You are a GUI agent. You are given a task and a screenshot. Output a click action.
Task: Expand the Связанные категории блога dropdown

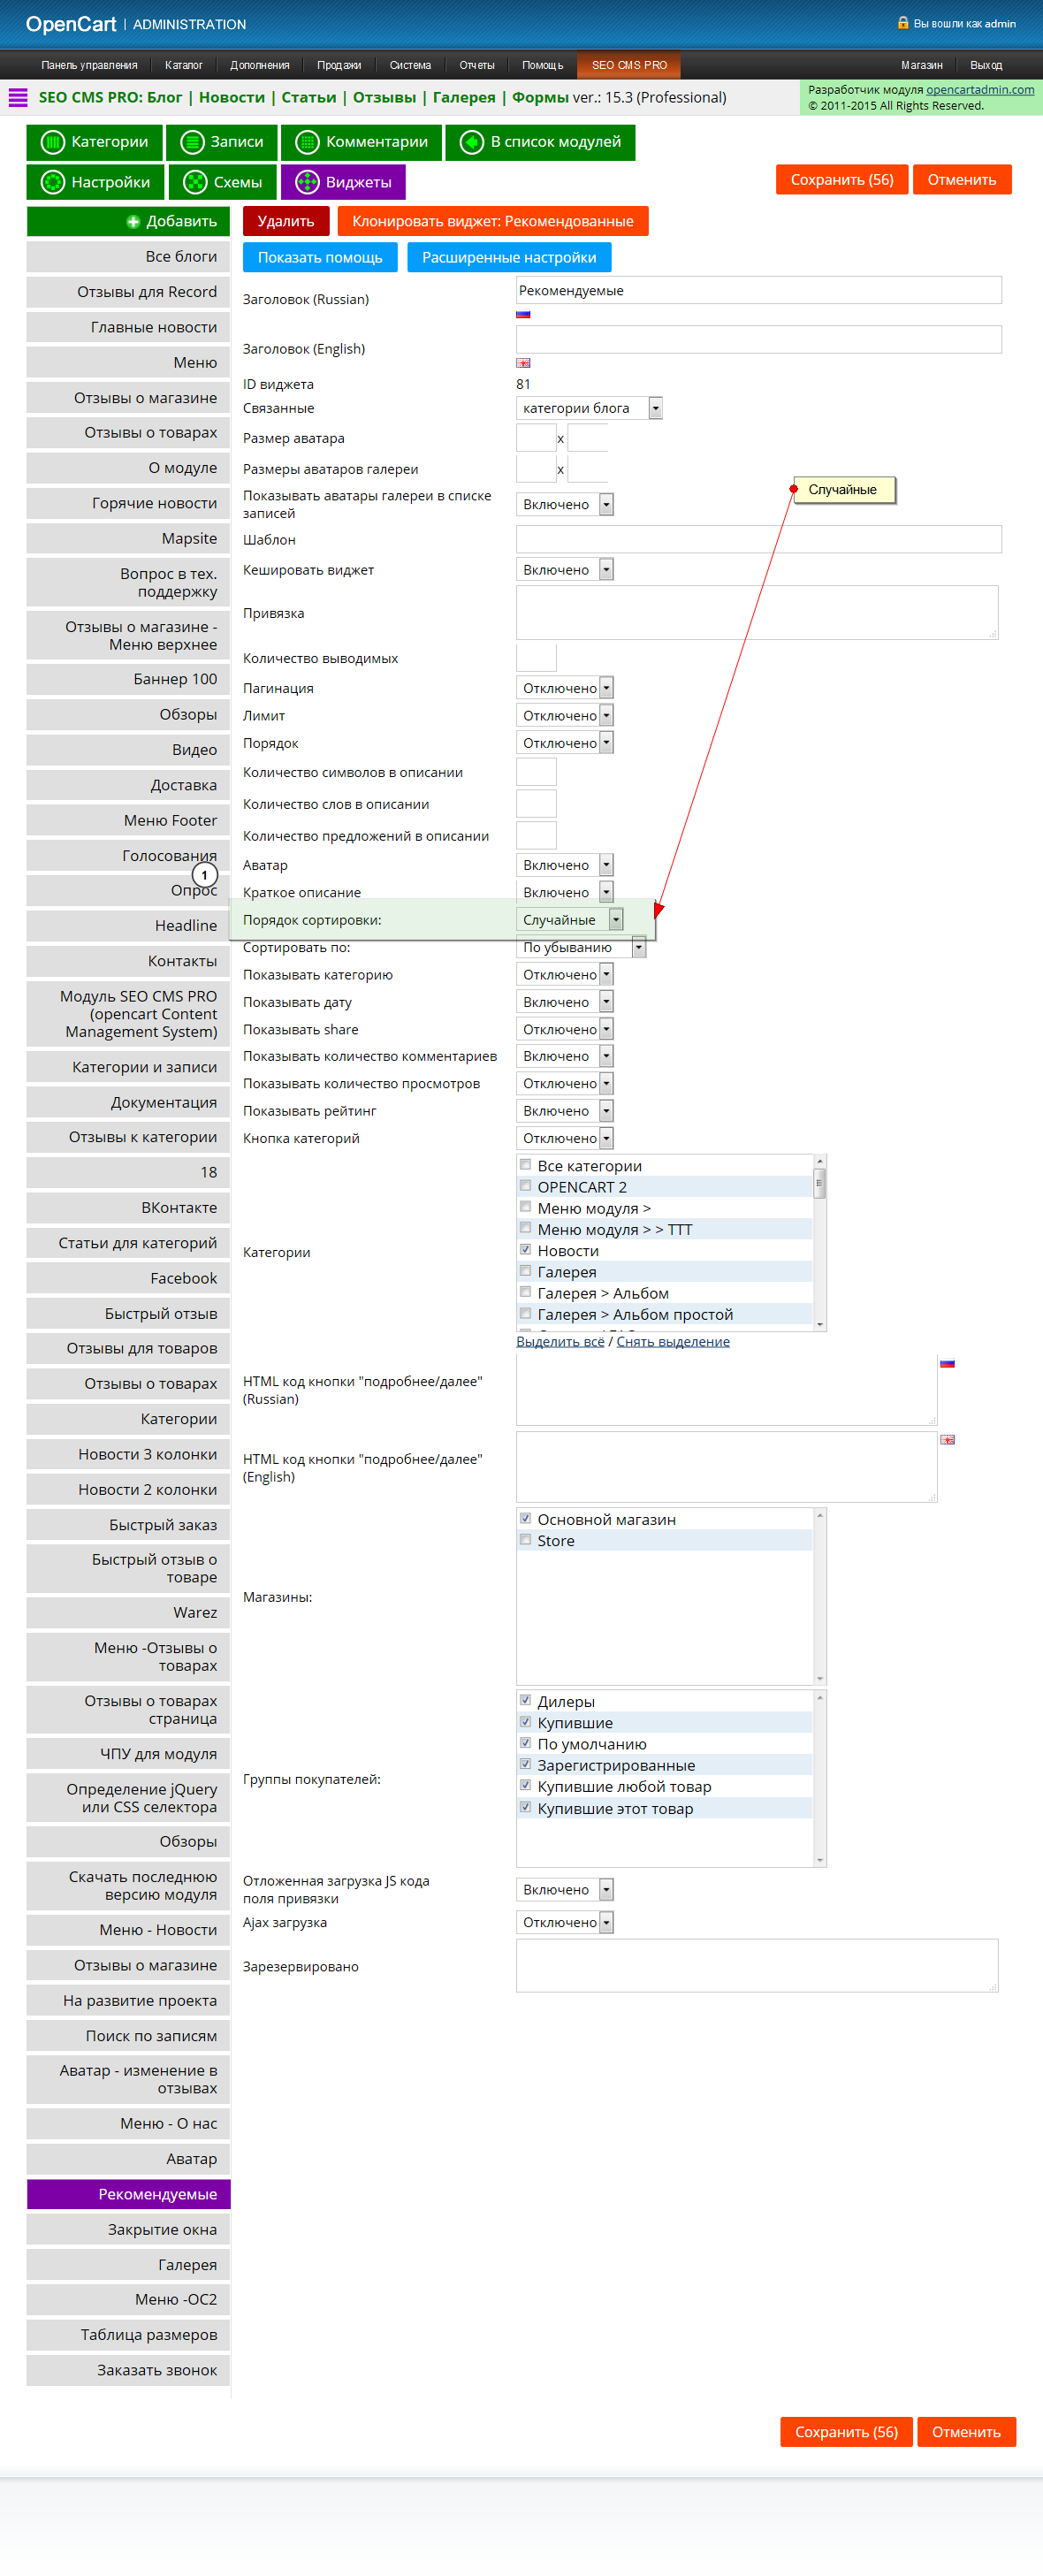tap(589, 408)
